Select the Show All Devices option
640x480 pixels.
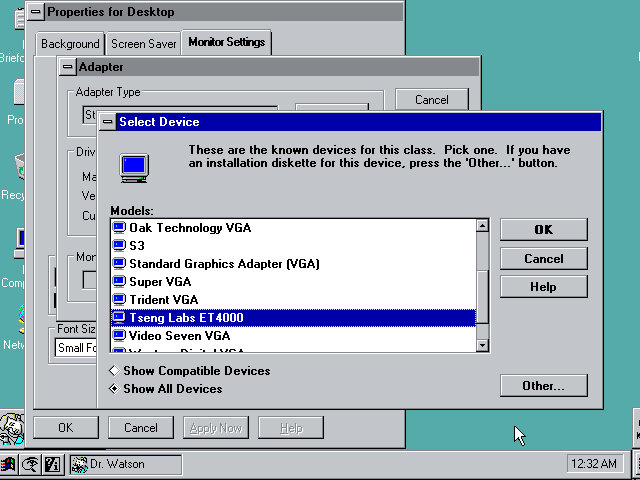(x=114, y=389)
